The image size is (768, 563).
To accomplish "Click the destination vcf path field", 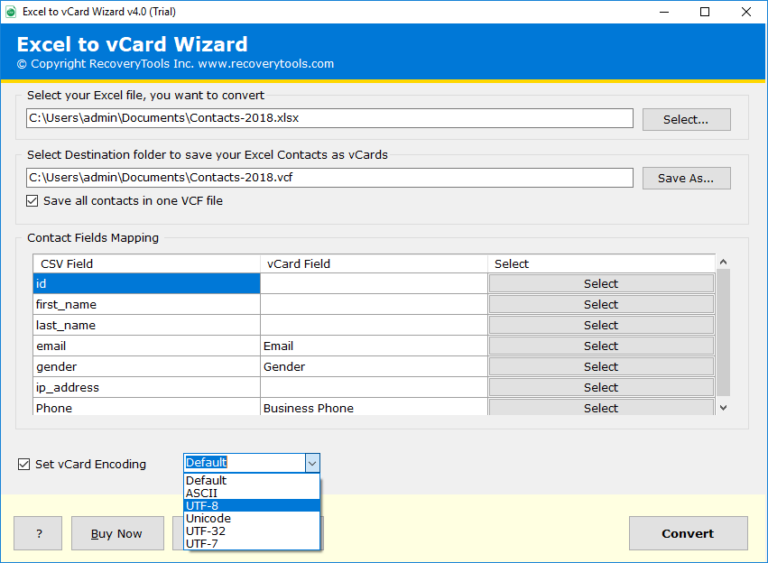I will tap(330, 177).
